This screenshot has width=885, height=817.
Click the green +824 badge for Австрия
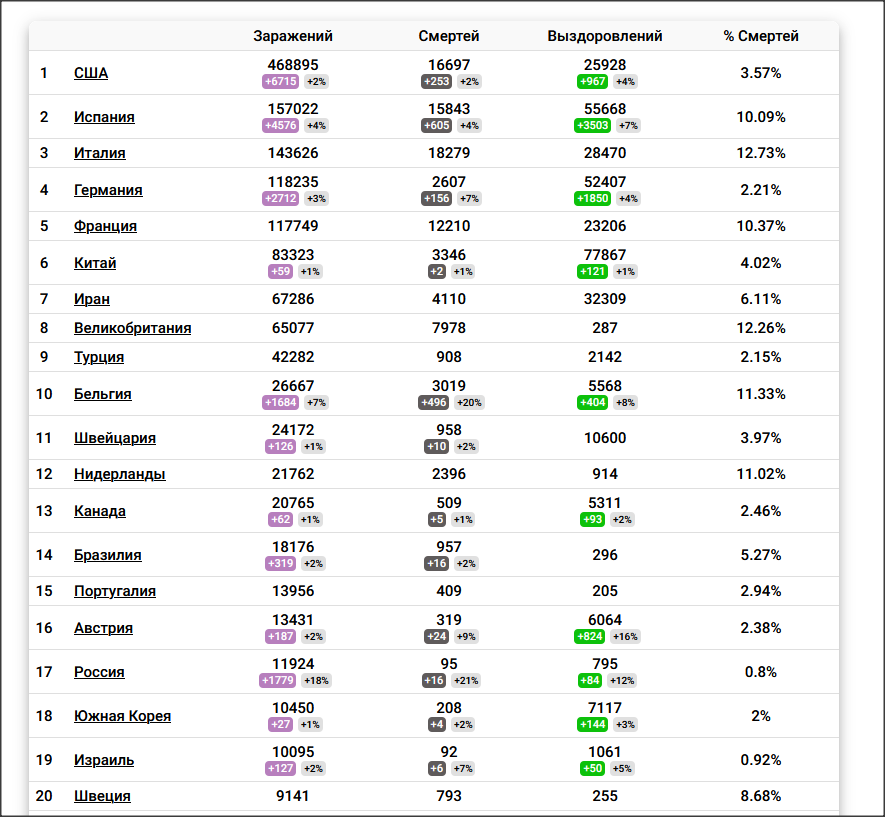point(590,636)
